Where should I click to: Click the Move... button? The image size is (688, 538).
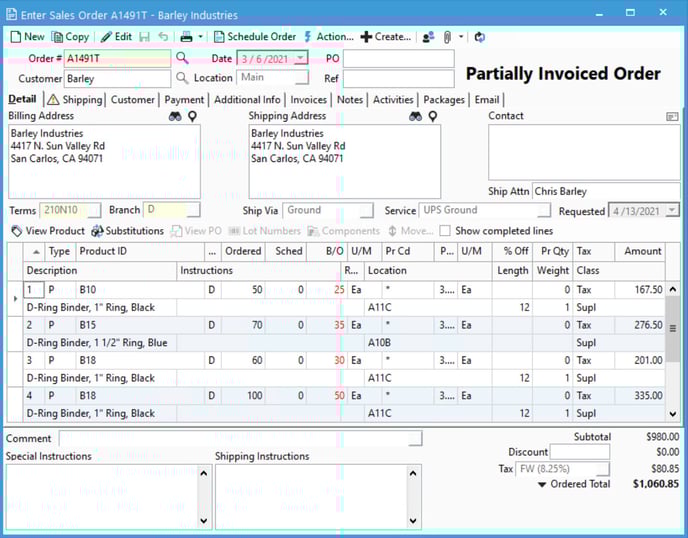[x=411, y=231]
